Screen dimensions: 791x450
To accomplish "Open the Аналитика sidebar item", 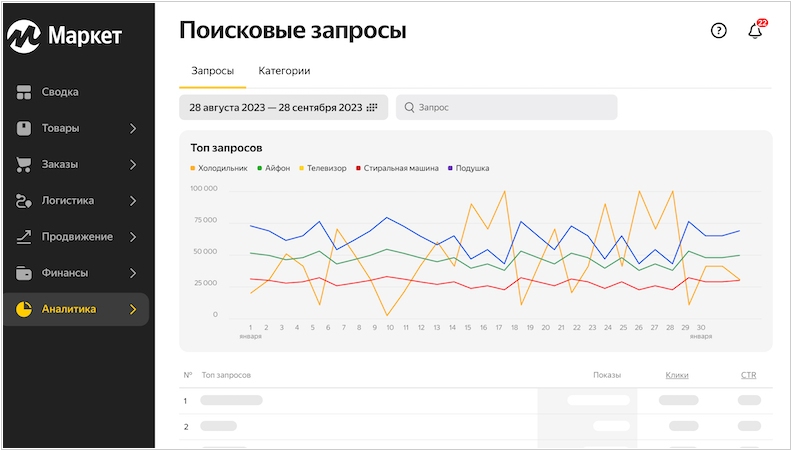I will (76, 309).
